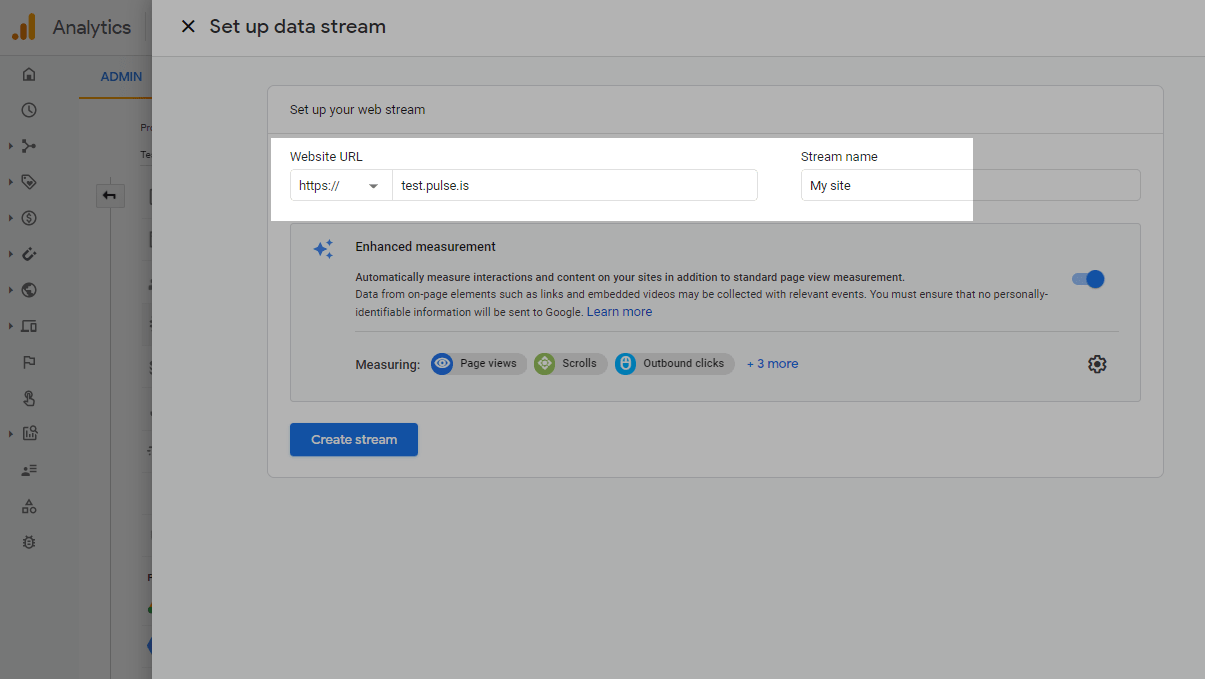The height and width of the screenshot is (679, 1205).
Task: Click the back arrow button in admin column
Action: click(110, 196)
